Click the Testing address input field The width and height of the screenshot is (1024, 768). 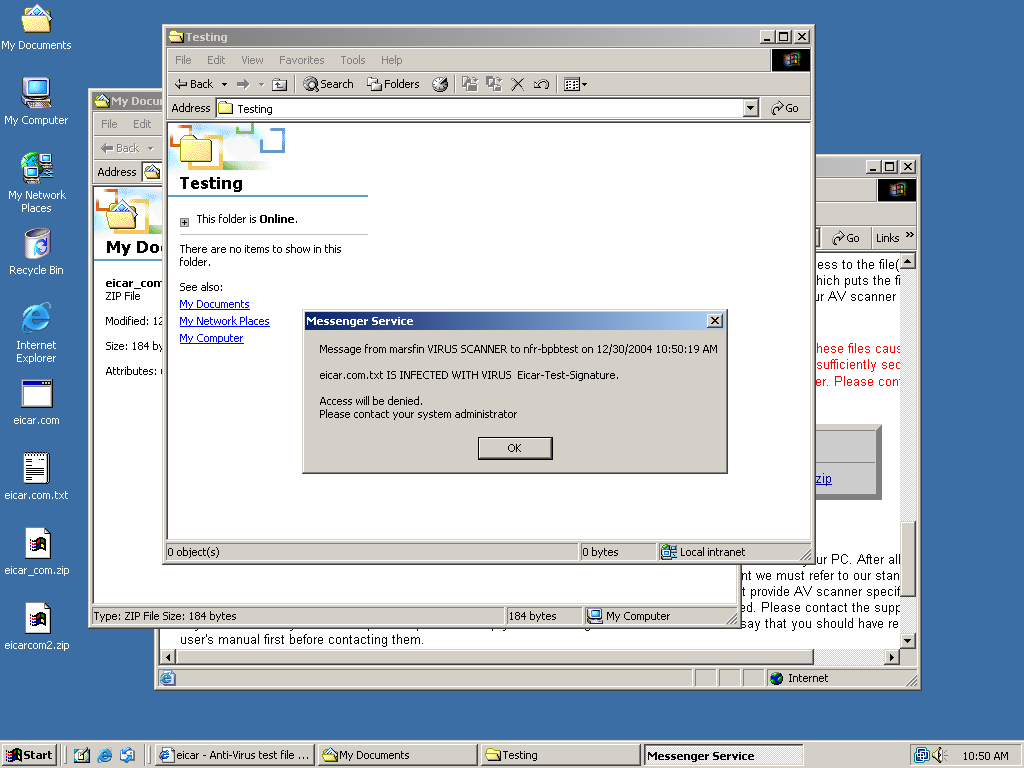coord(480,109)
